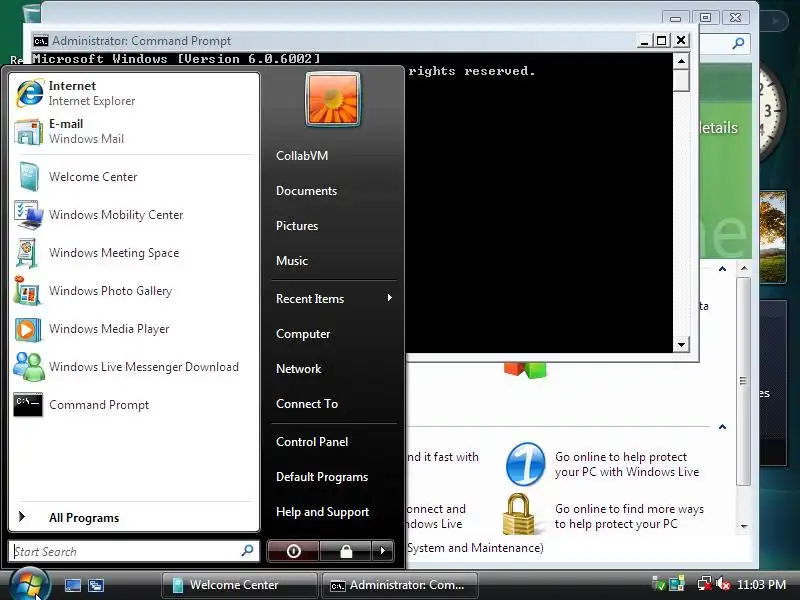The image size is (800, 600).
Task: Click the power button in Start menu
Action: (x=293, y=551)
